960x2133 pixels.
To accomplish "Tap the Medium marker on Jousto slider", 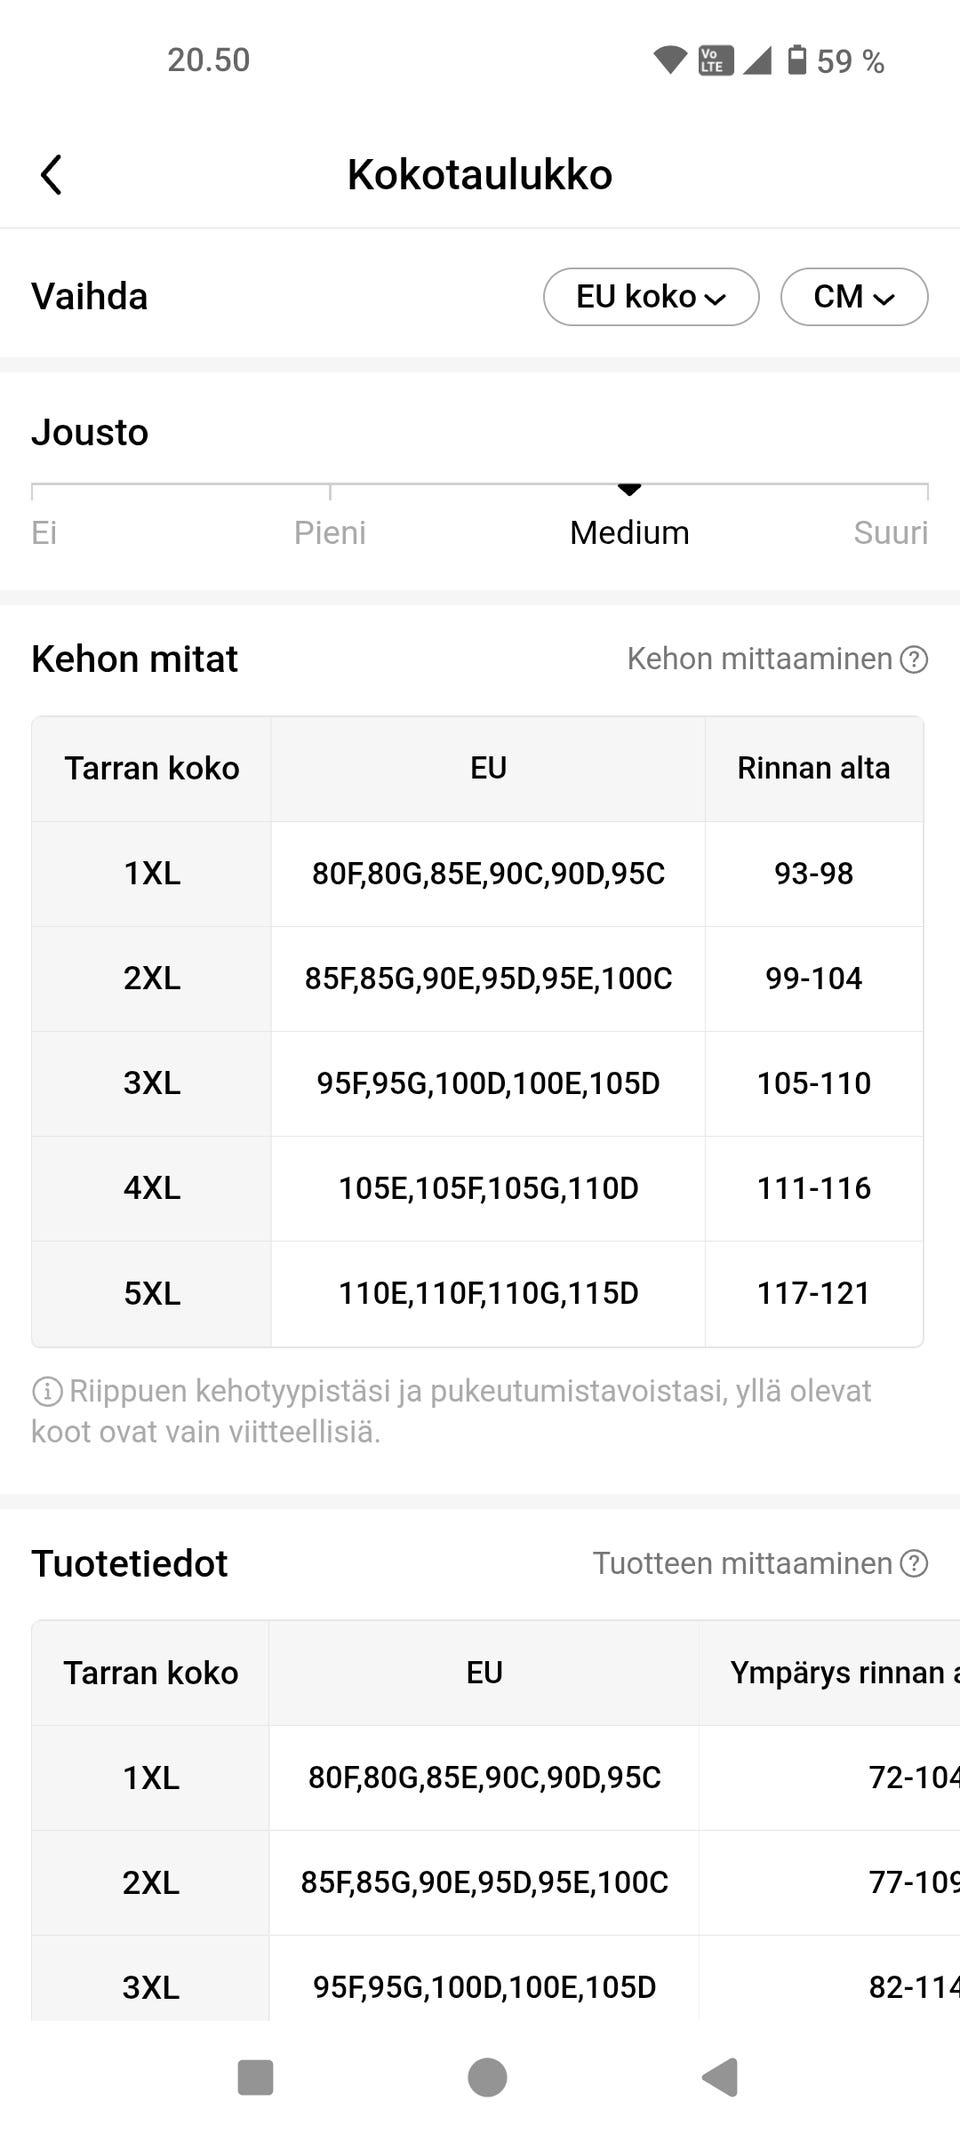I will tap(629, 489).
